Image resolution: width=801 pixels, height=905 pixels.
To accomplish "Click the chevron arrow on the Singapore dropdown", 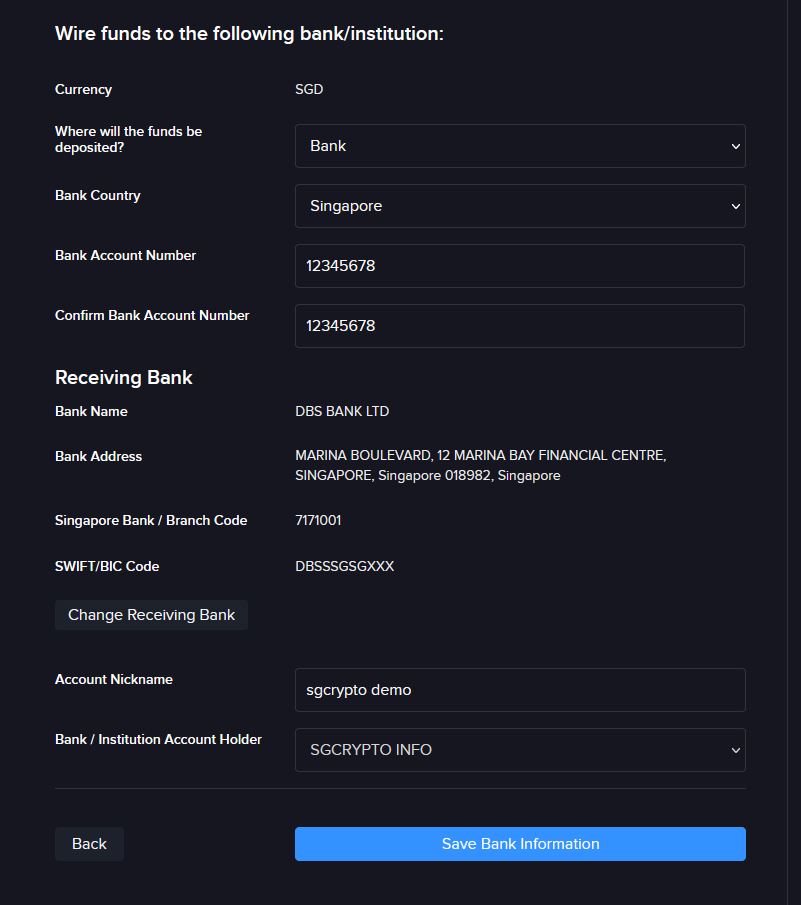I will tap(735, 206).
